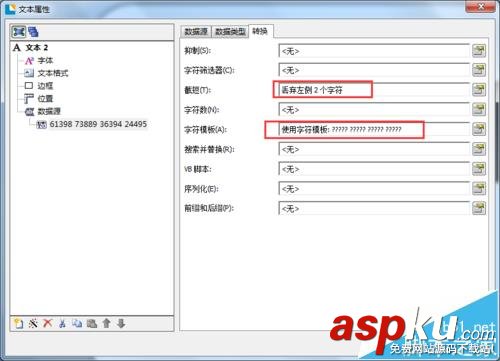This screenshot has height=361, width=500.
Task: Open the edit button for VB 脚本
Action: point(479,169)
